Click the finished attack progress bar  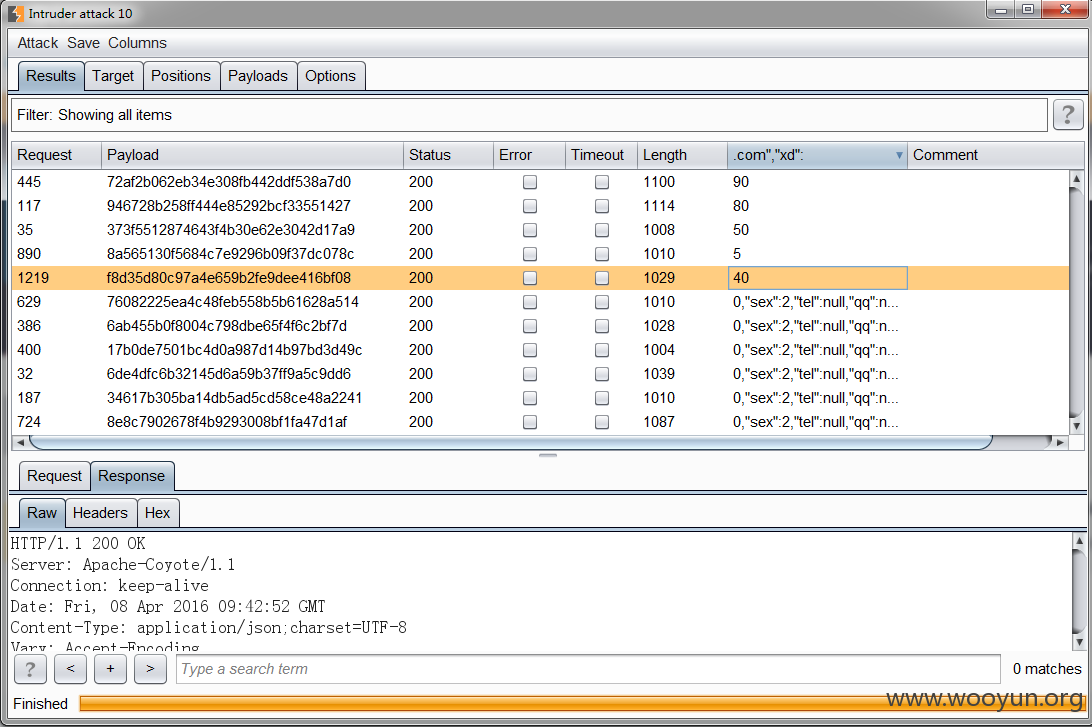click(x=582, y=704)
